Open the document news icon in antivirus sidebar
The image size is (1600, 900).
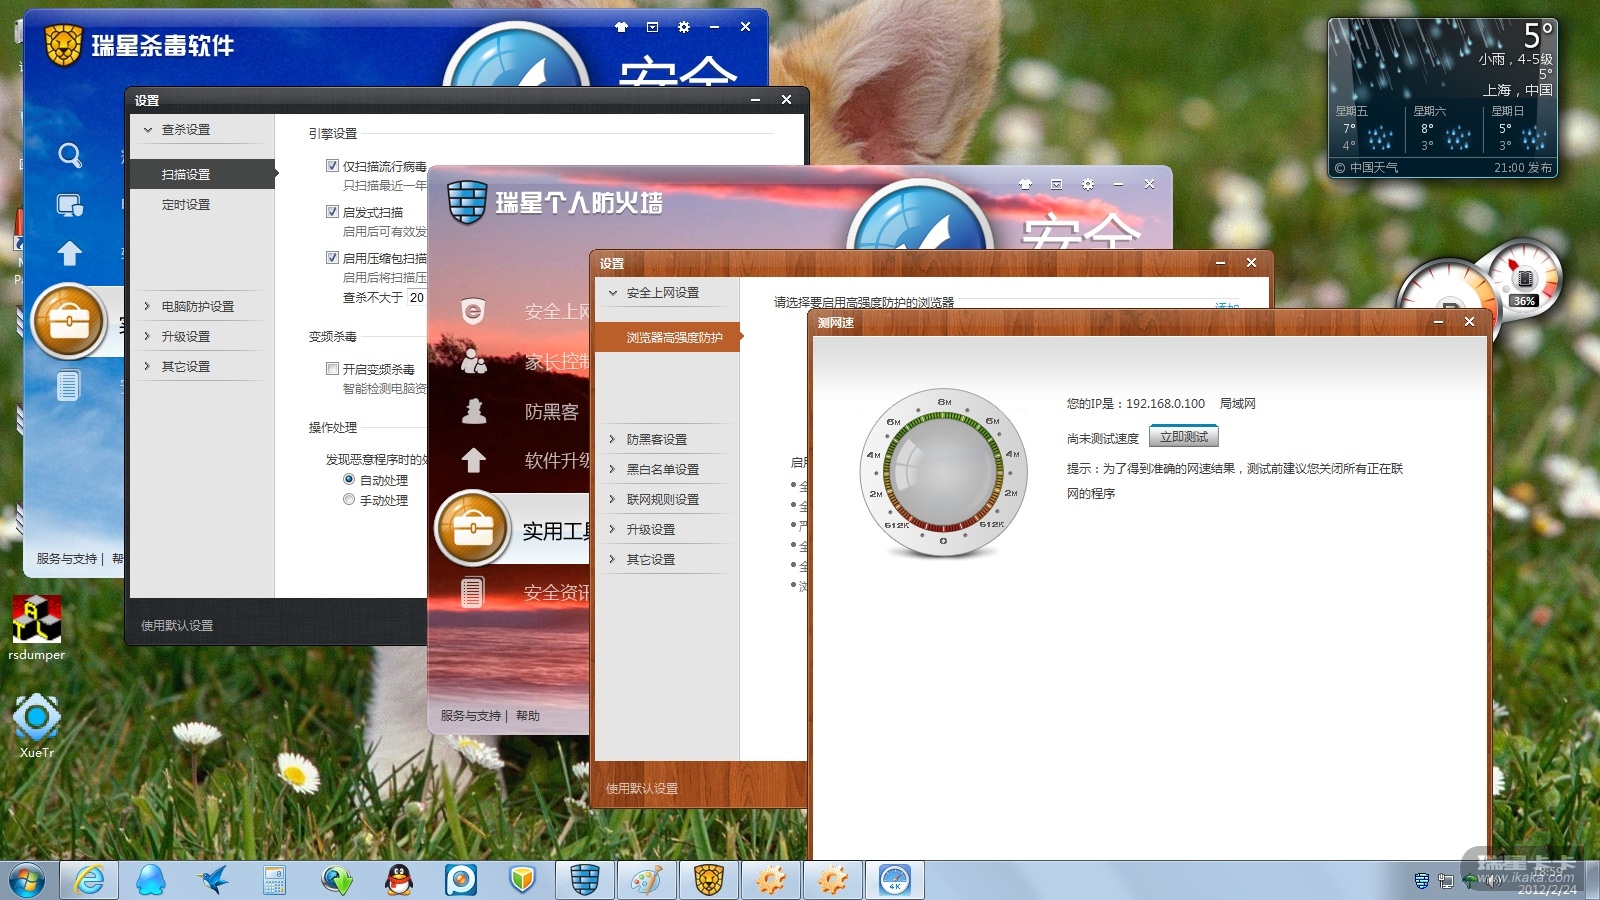tap(68, 386)
